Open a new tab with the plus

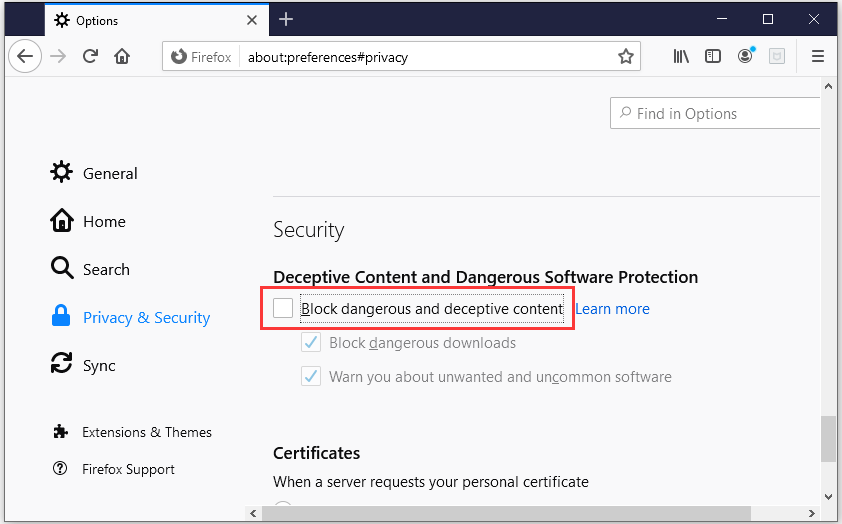point(286,20)
